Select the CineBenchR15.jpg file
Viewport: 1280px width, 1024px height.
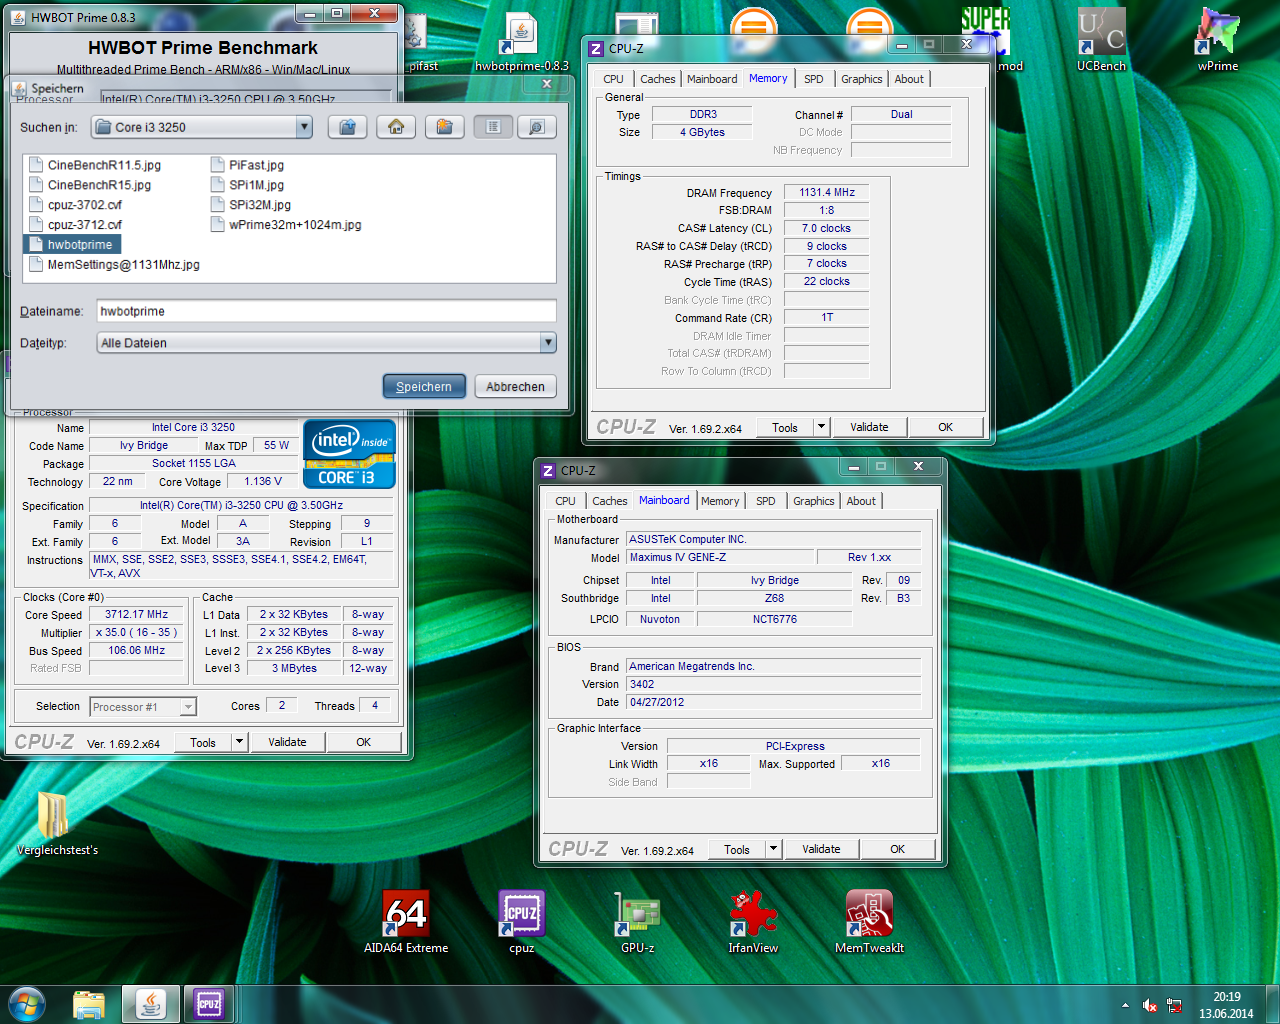(90, 185)
